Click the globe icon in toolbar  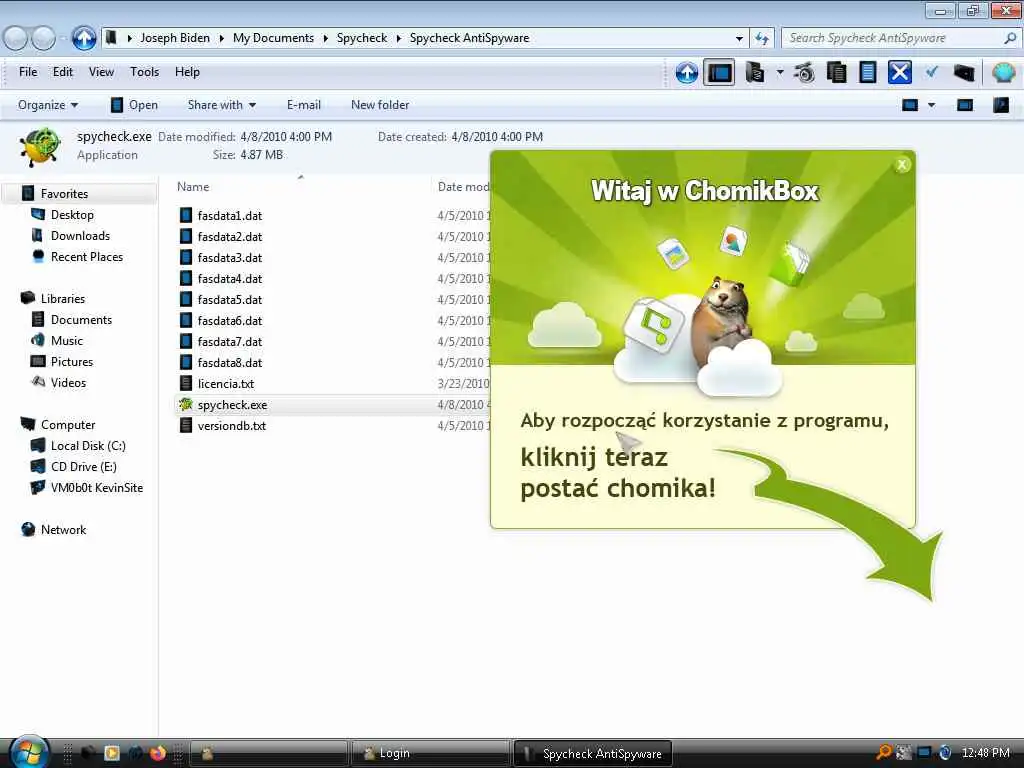coord(1004,72)
